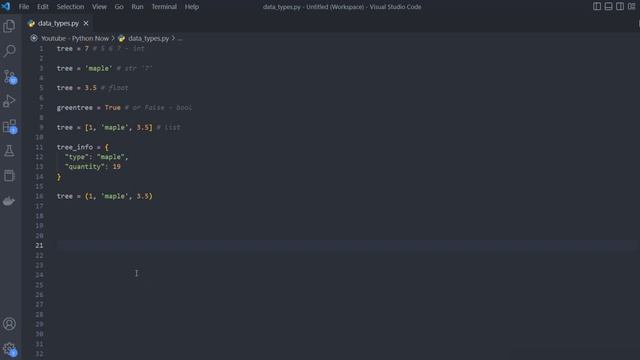640x360 pixels.
Task: Open the Selection menu
Action: point(70,7)
